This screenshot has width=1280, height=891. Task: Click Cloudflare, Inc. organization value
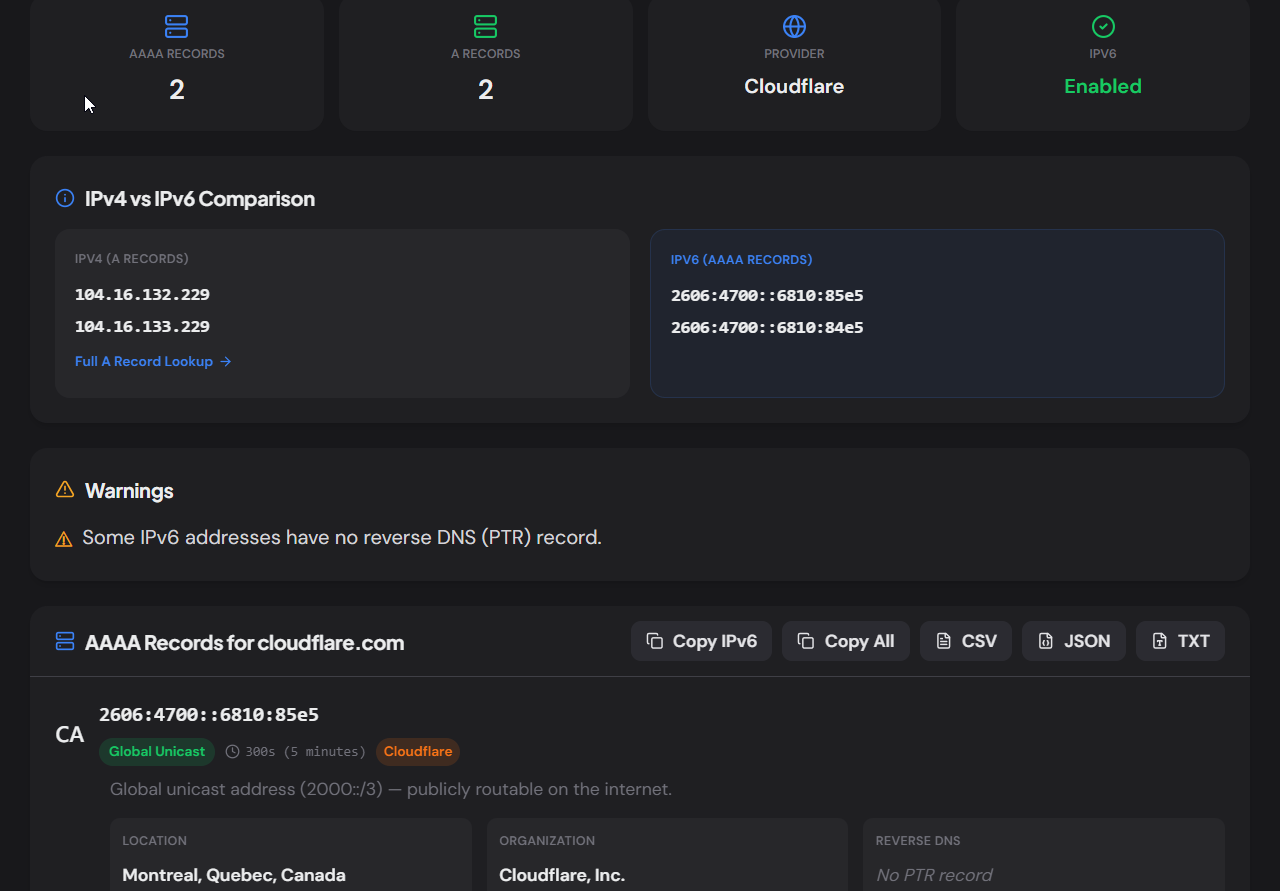click(x=562, y=875)
